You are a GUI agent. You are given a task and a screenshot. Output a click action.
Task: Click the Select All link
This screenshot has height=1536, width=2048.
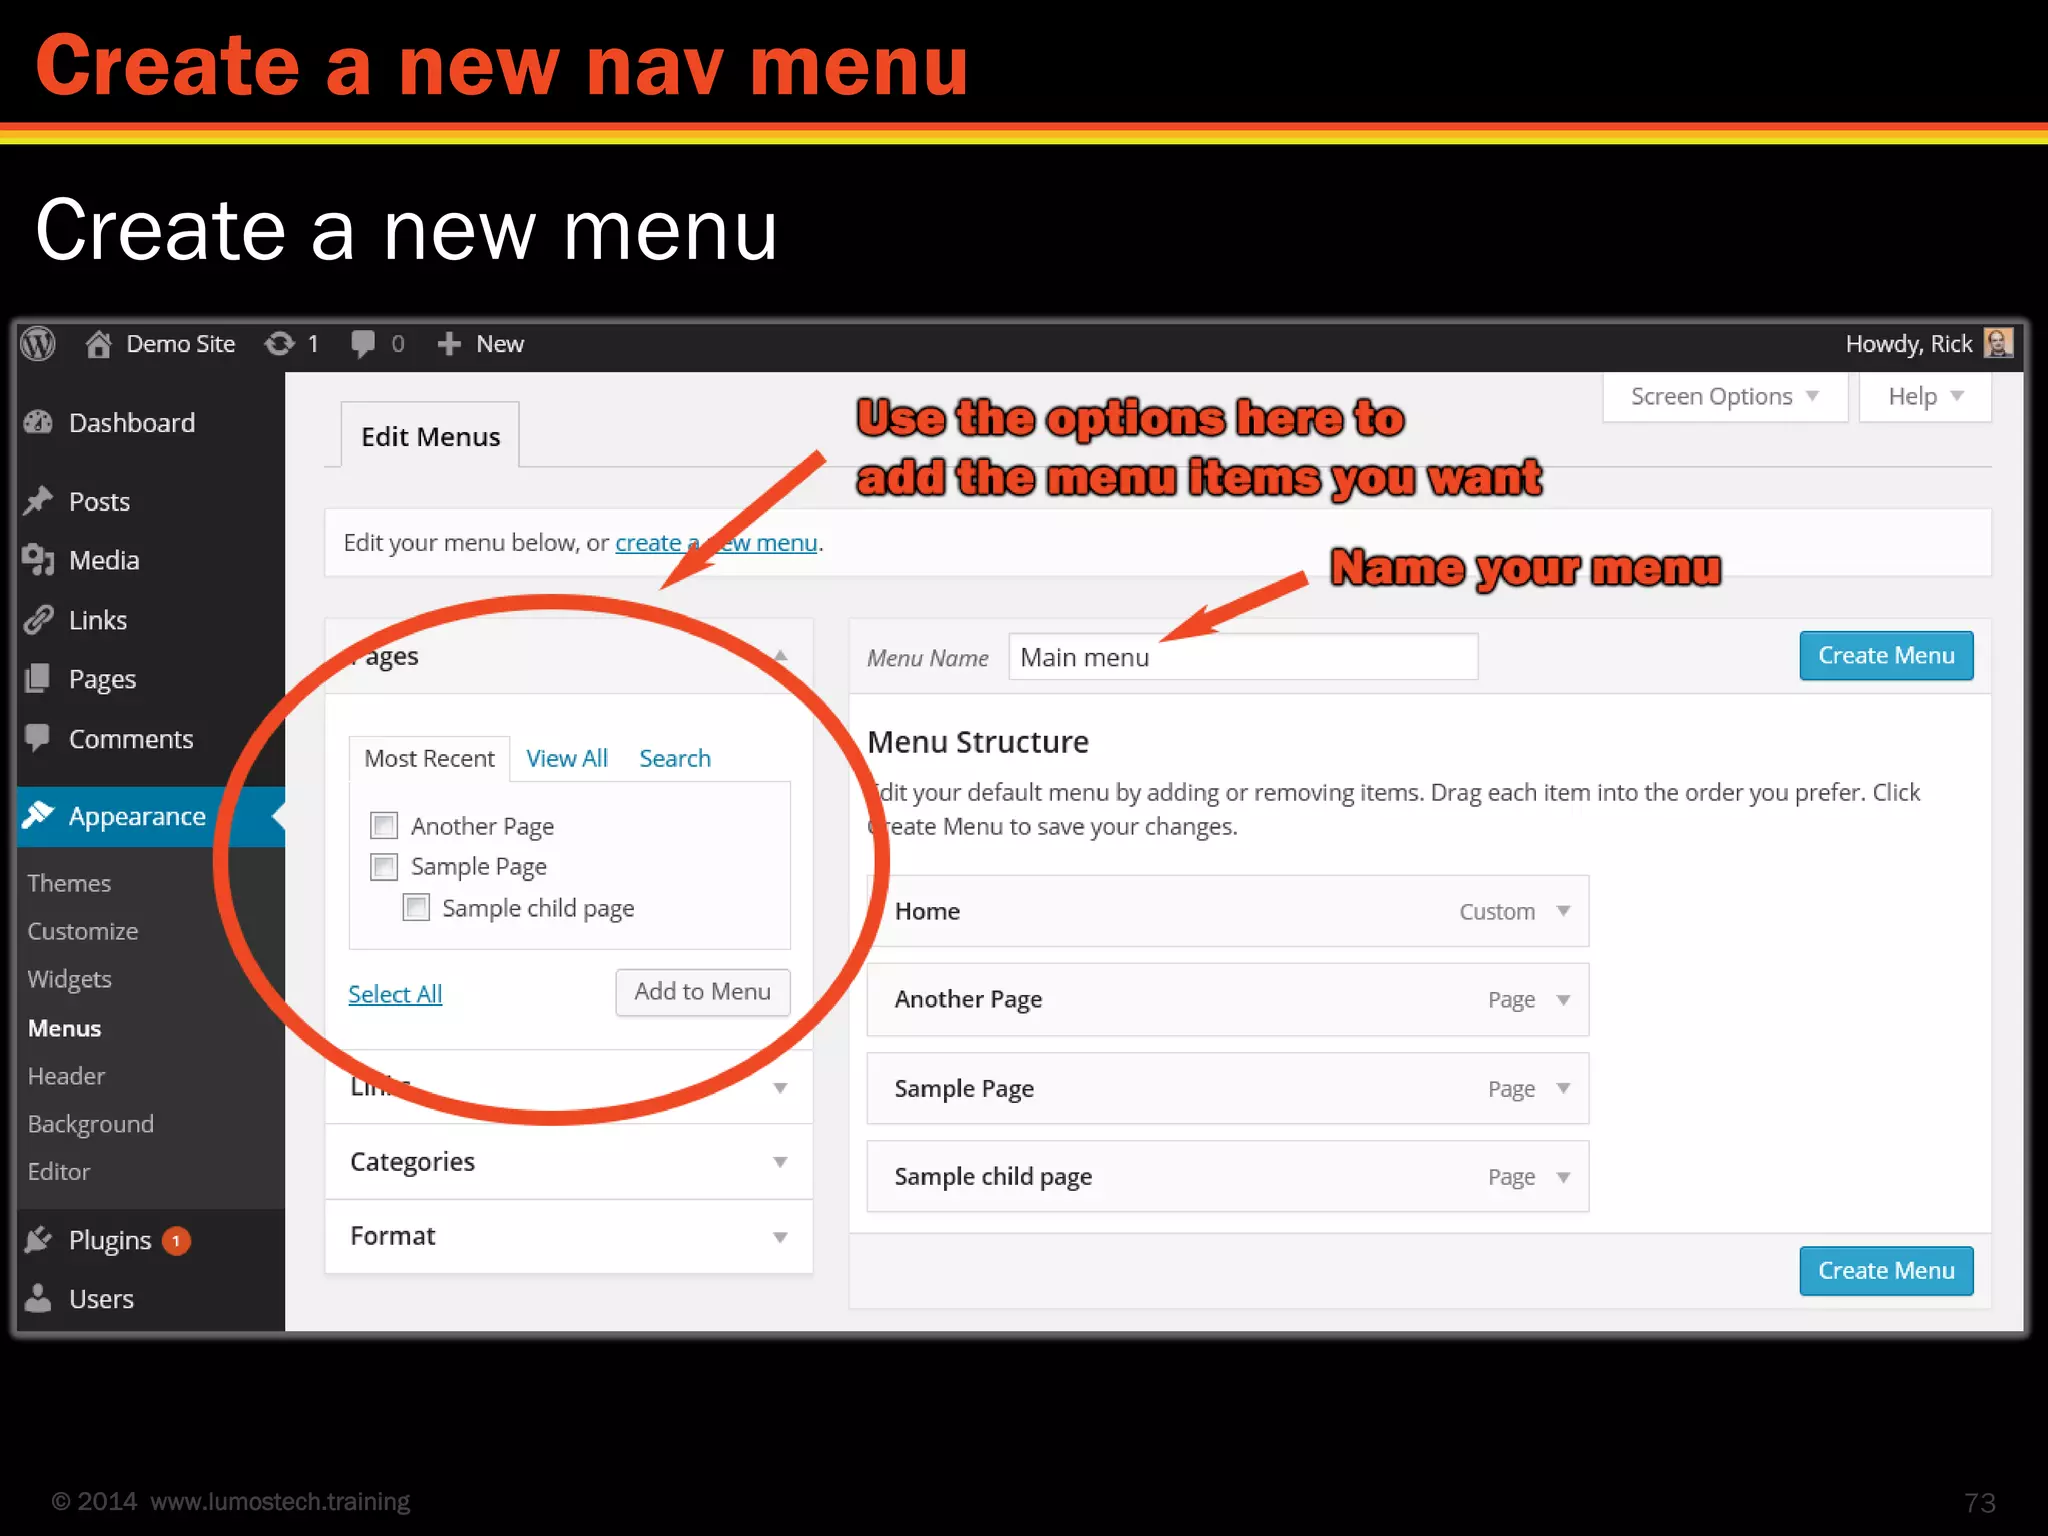[x=395, y=994]
